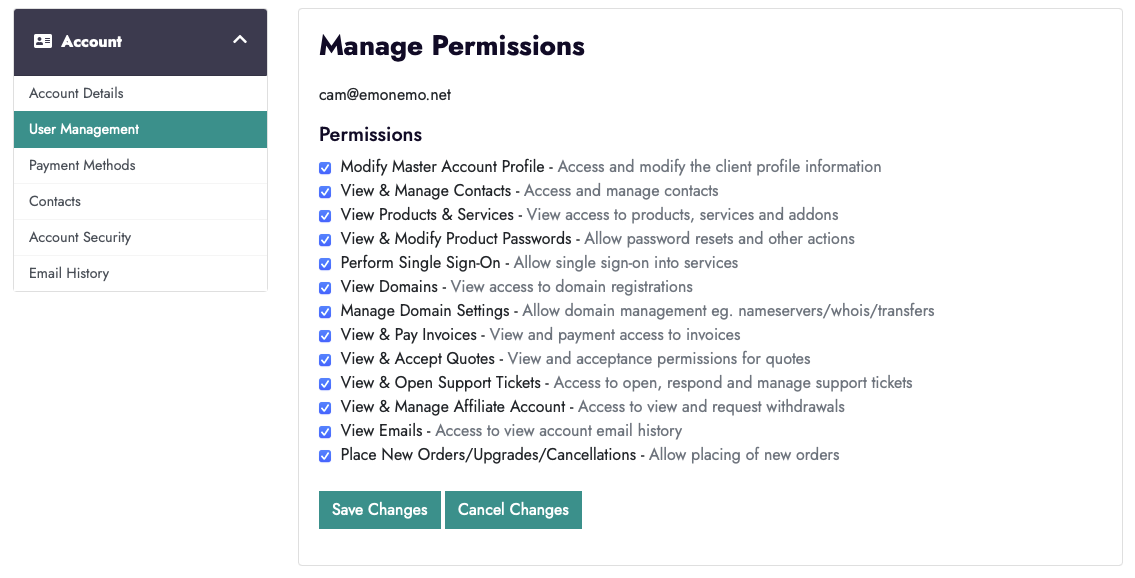This screenshot has height=578, width=1135.
Task: Click the Account ID card icon
Action: click(x=43, y=42)
